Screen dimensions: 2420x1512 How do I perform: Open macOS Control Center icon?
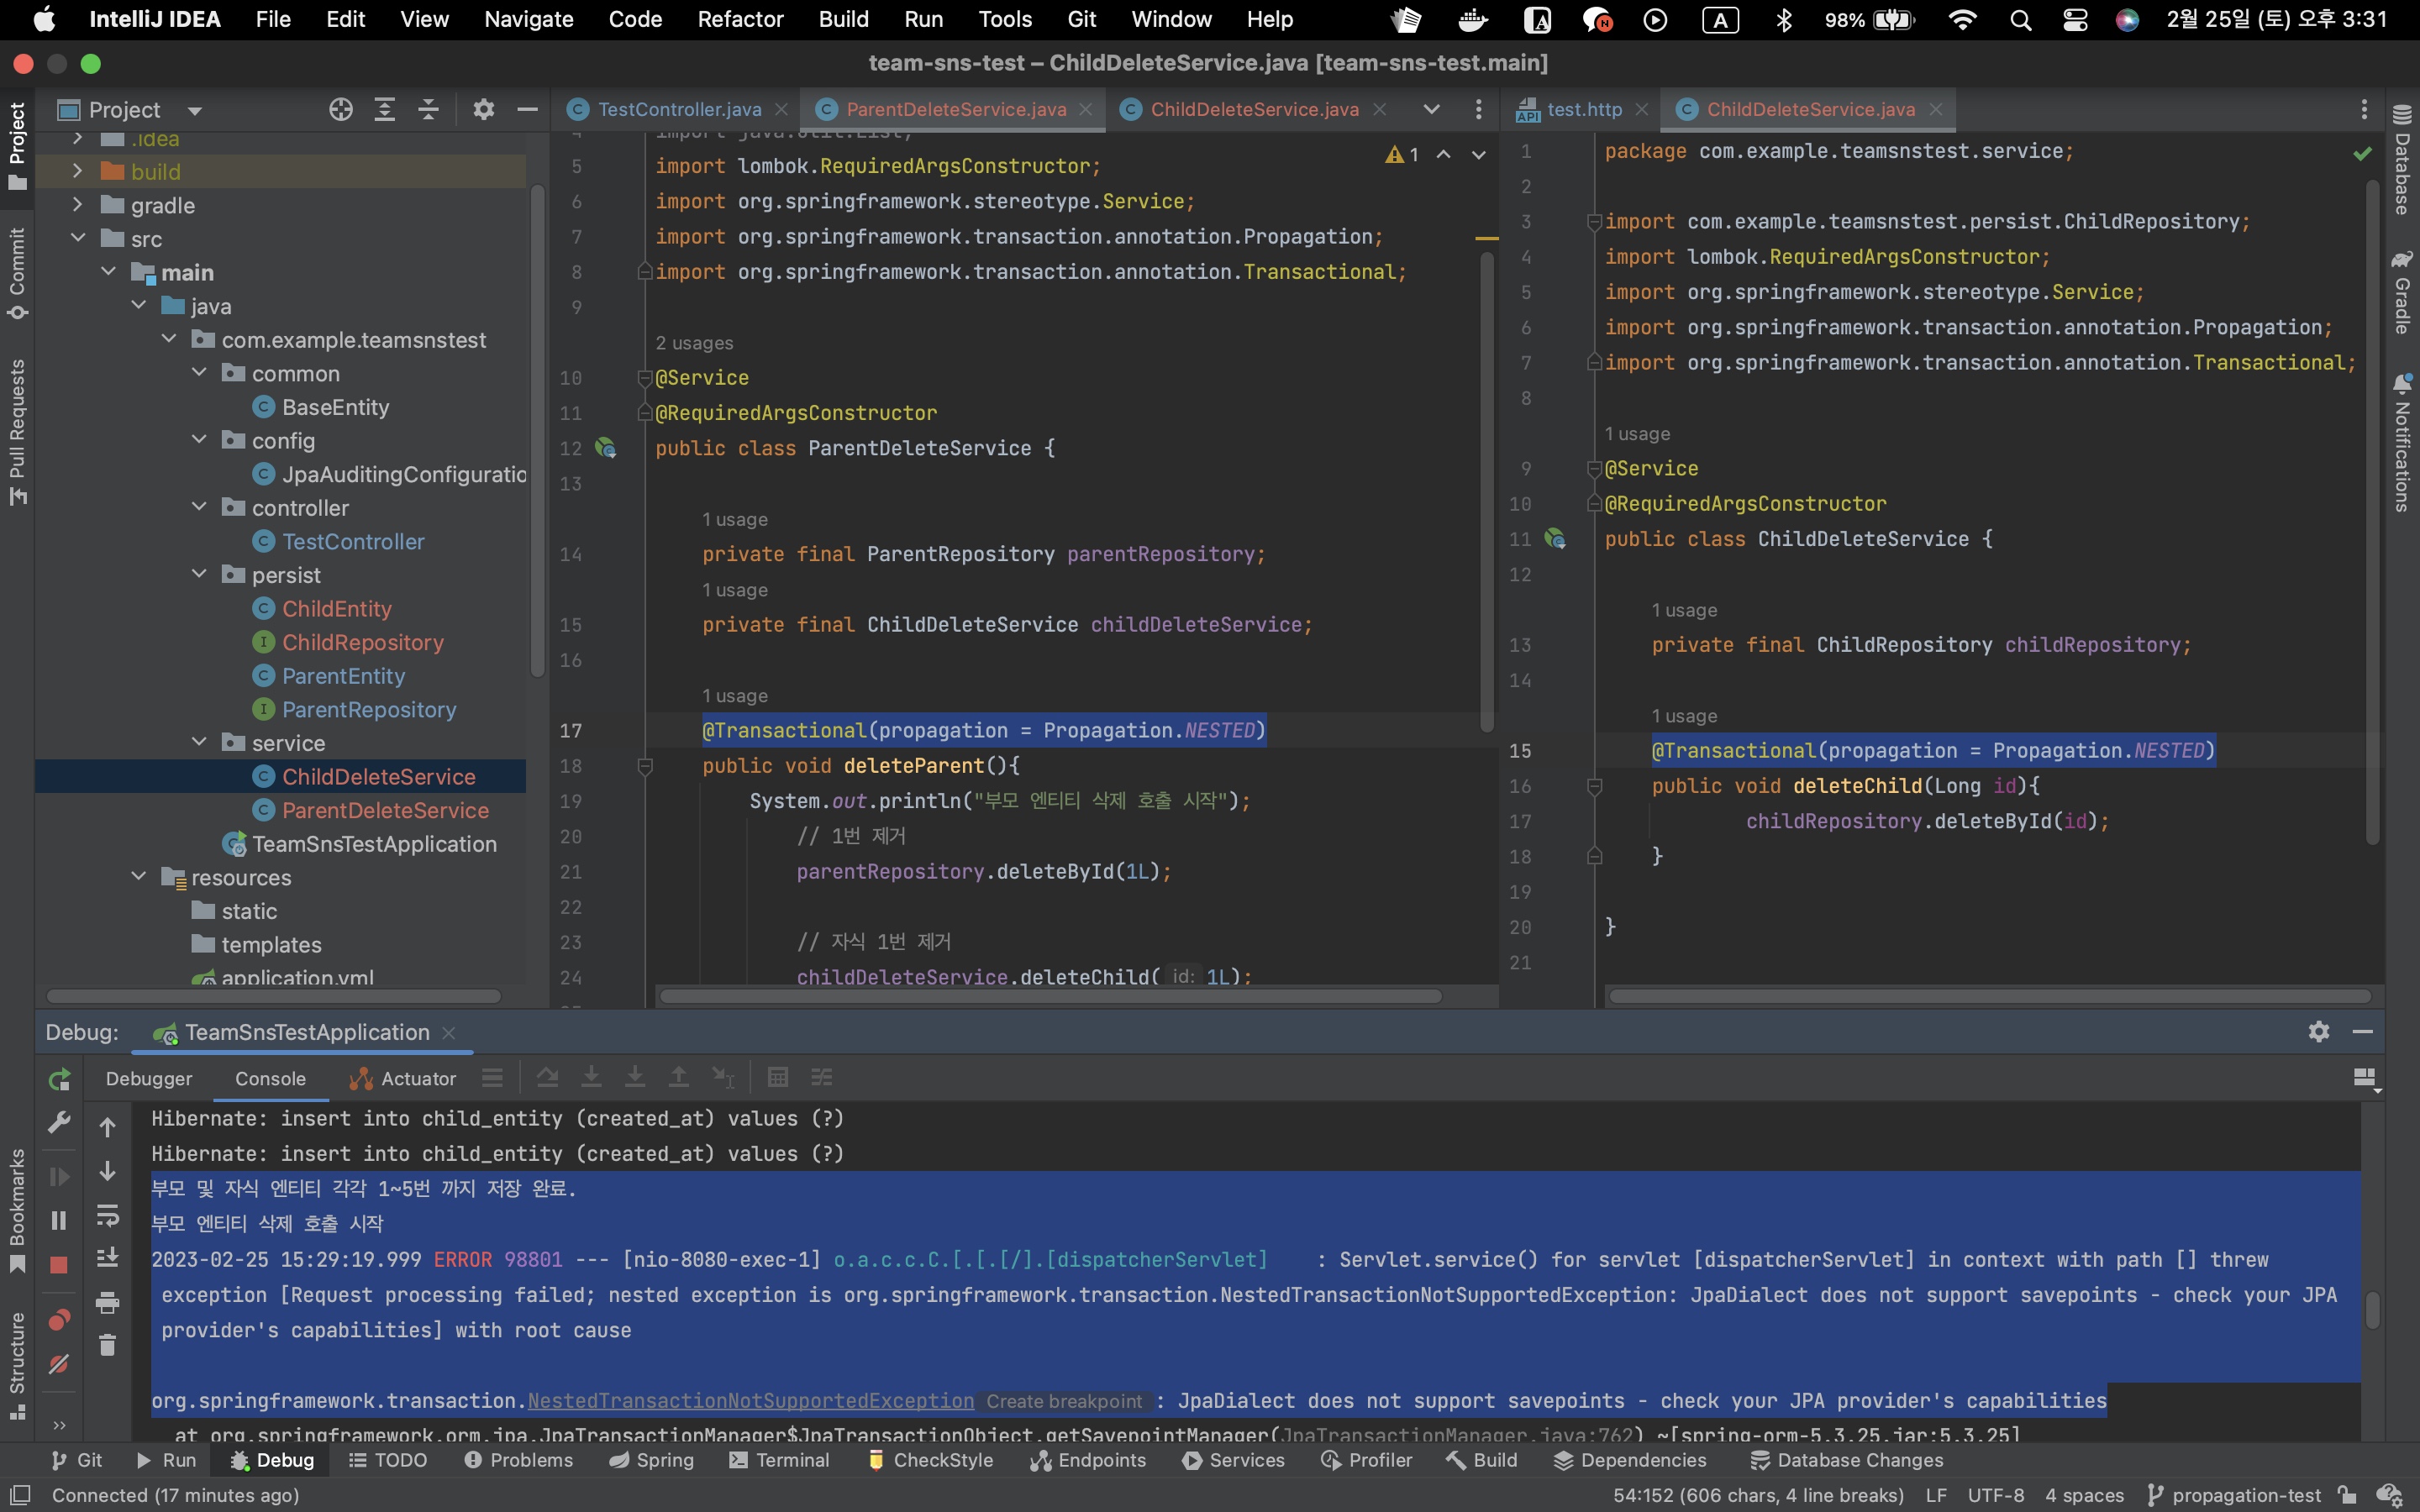(2075, 19)
